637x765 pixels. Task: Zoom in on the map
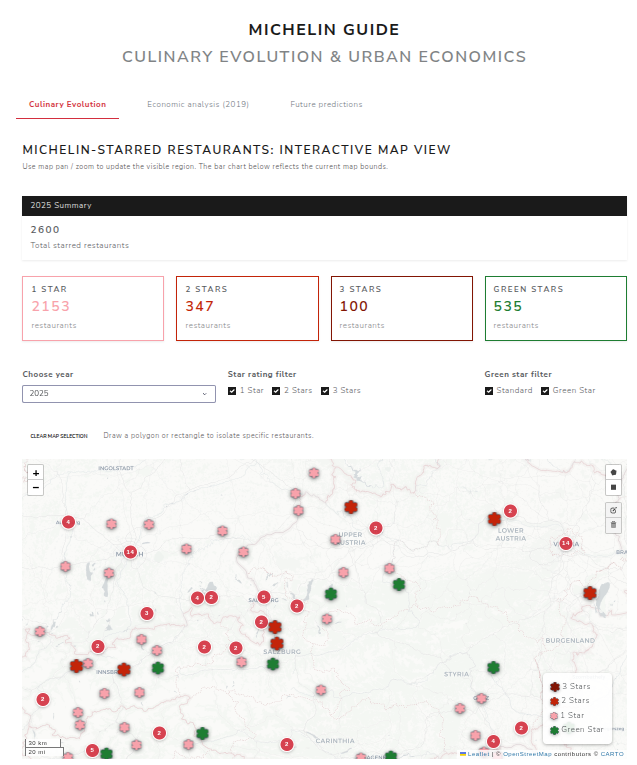(x=36, y=473)
